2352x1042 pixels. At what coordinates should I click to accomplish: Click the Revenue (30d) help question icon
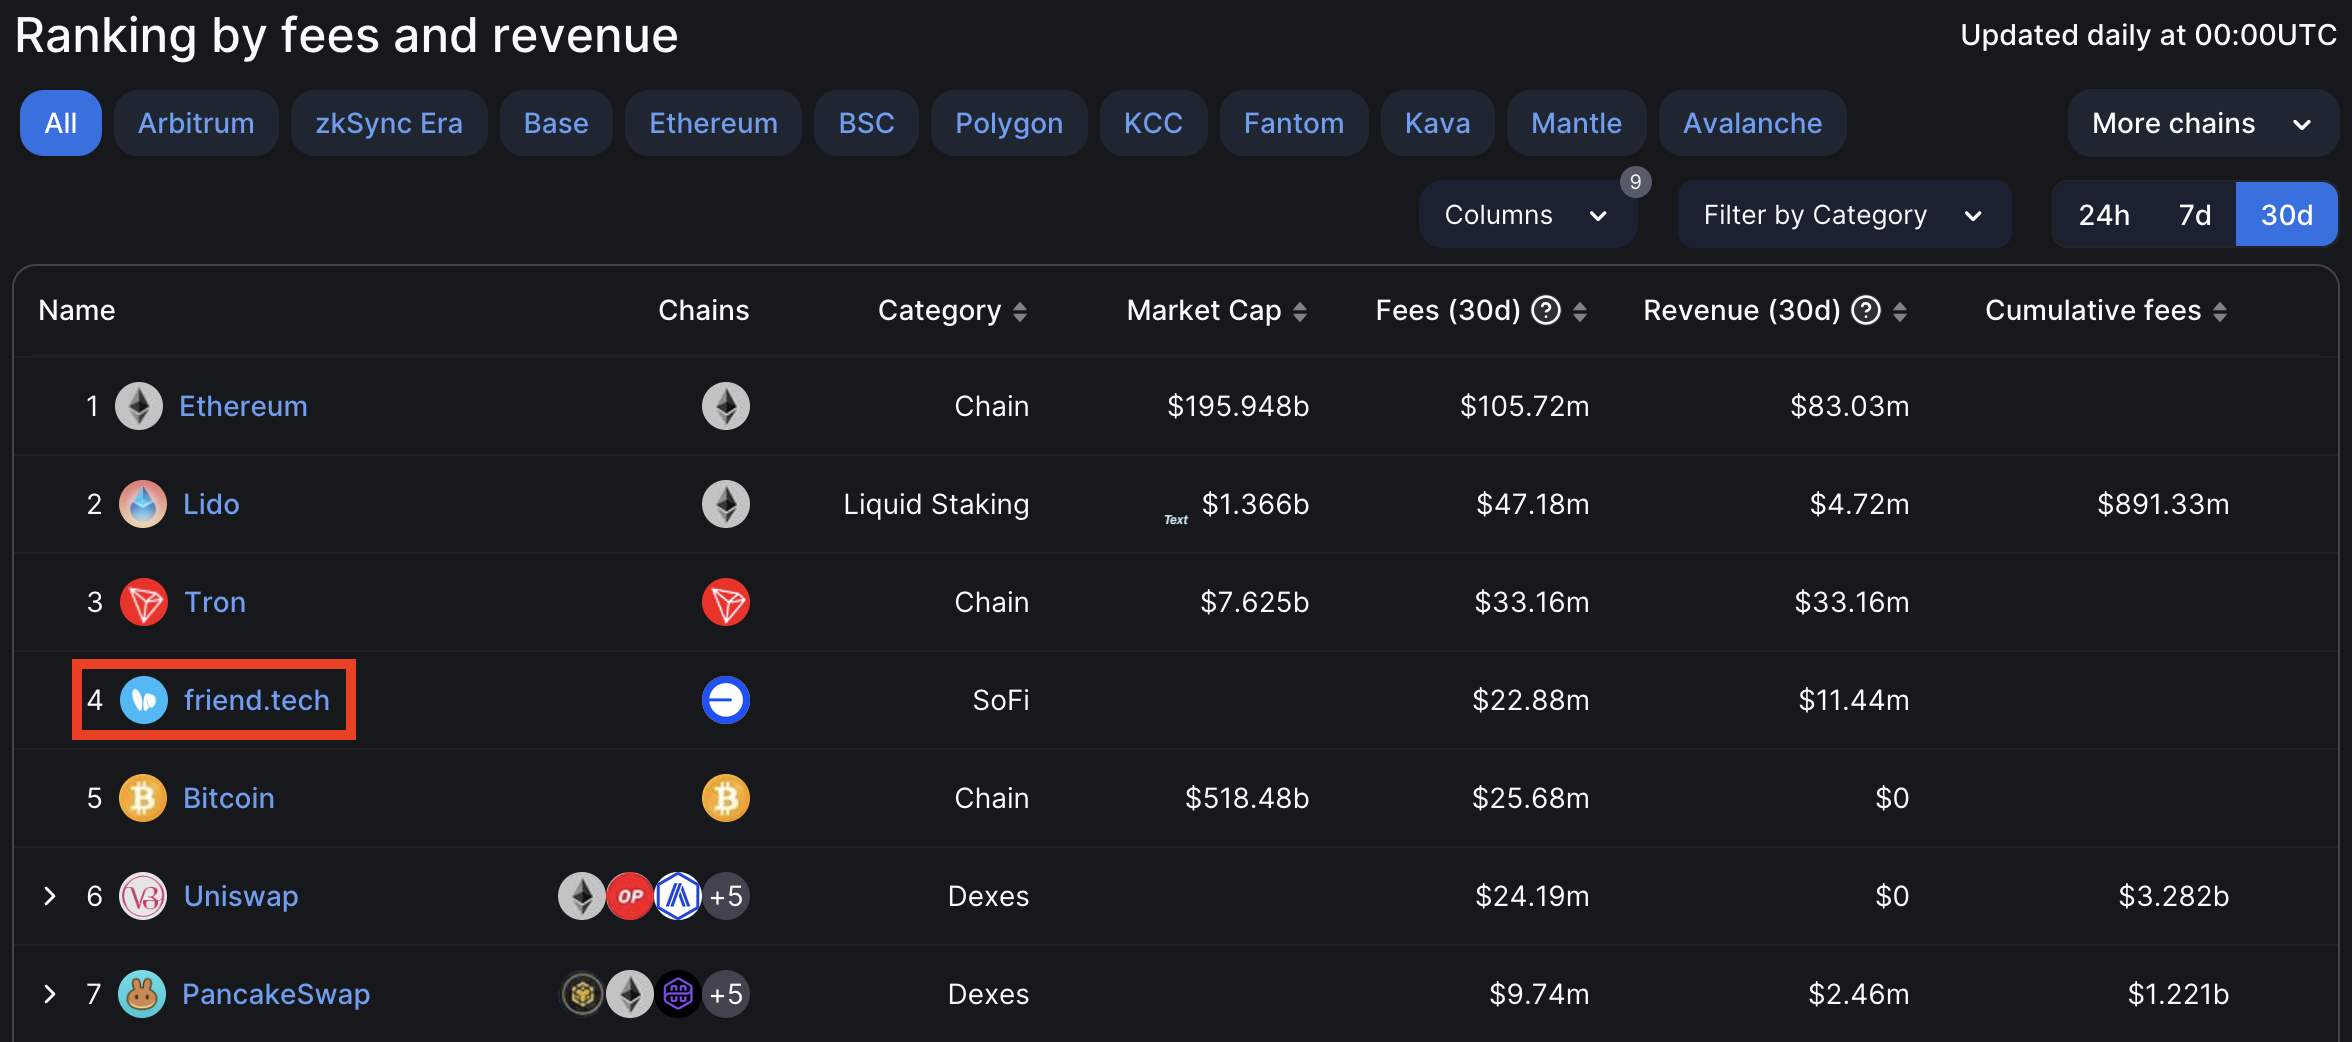click(1866, 311)
